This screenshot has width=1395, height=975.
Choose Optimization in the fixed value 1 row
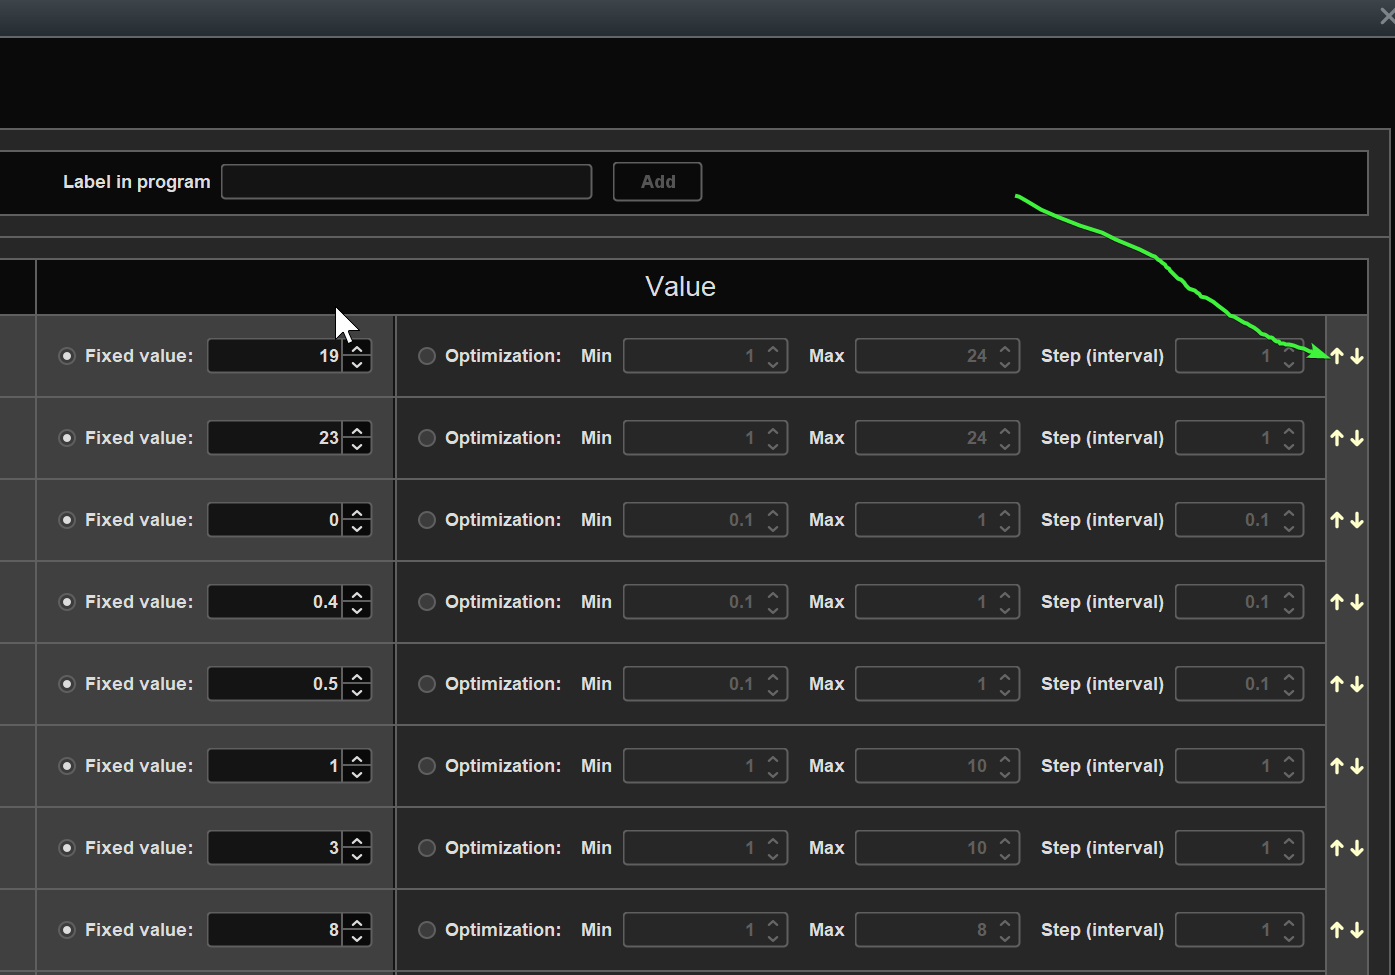click(427, 766)
